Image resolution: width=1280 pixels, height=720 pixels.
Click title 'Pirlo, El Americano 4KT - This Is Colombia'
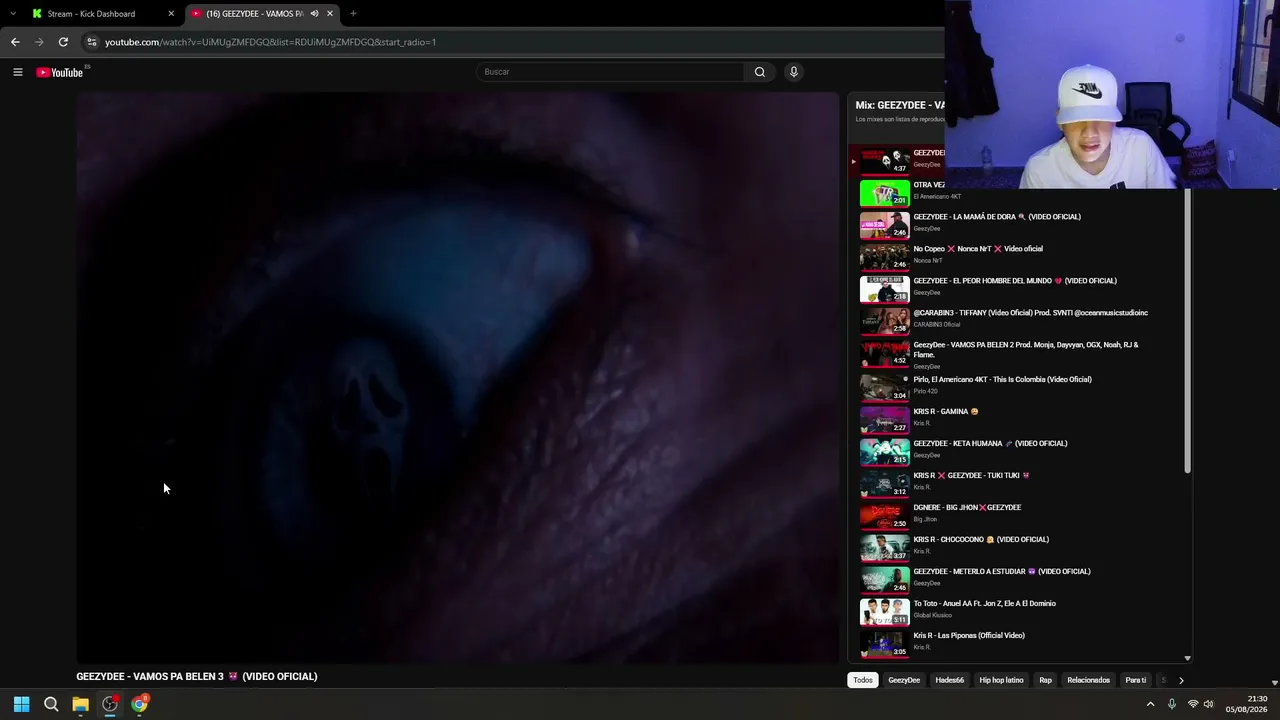coord(1002,380)
